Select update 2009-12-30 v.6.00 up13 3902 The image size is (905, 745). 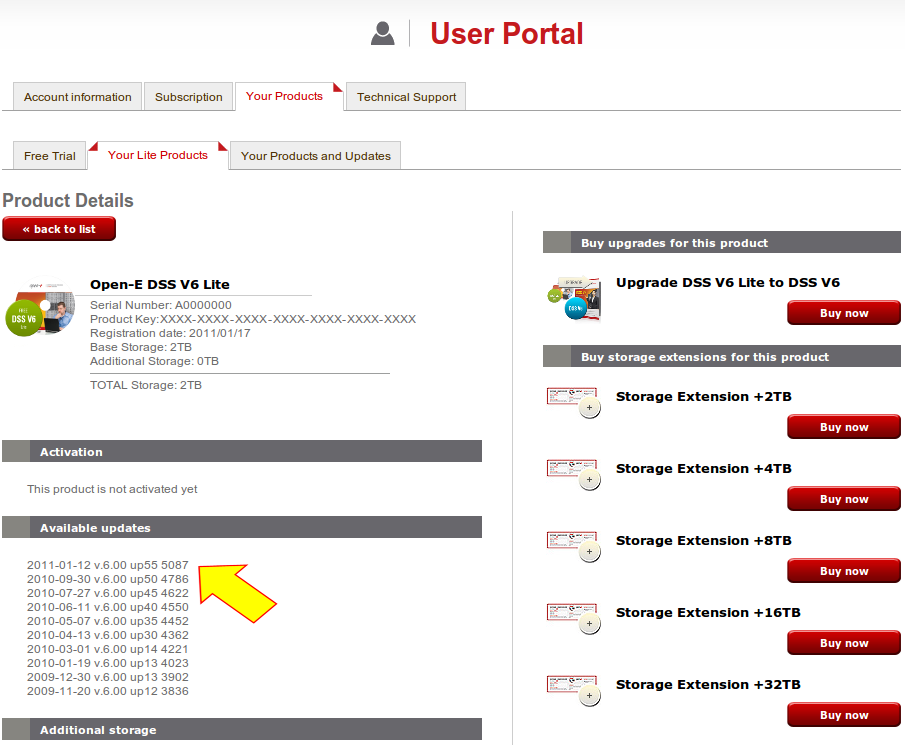107,677
